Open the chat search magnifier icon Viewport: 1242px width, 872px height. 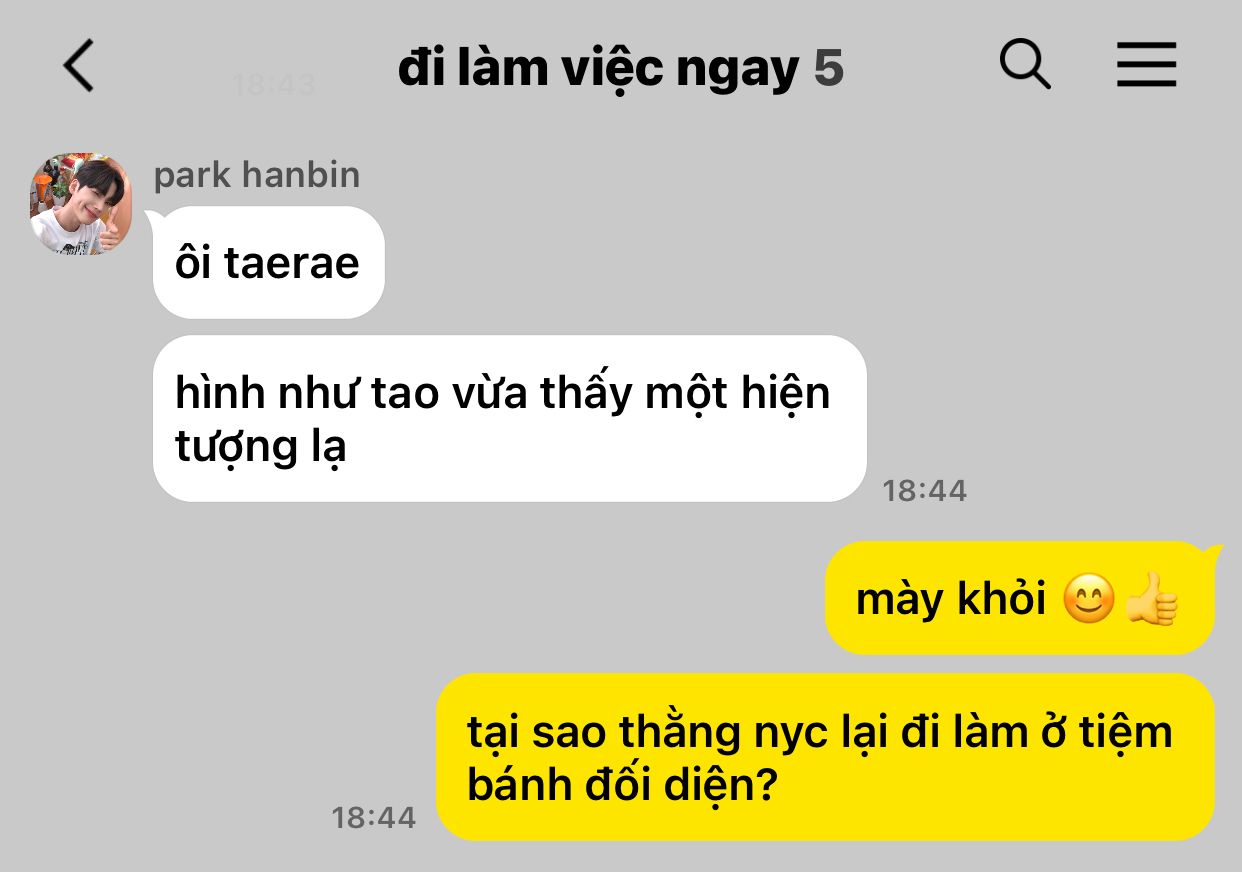point(1025,65)
